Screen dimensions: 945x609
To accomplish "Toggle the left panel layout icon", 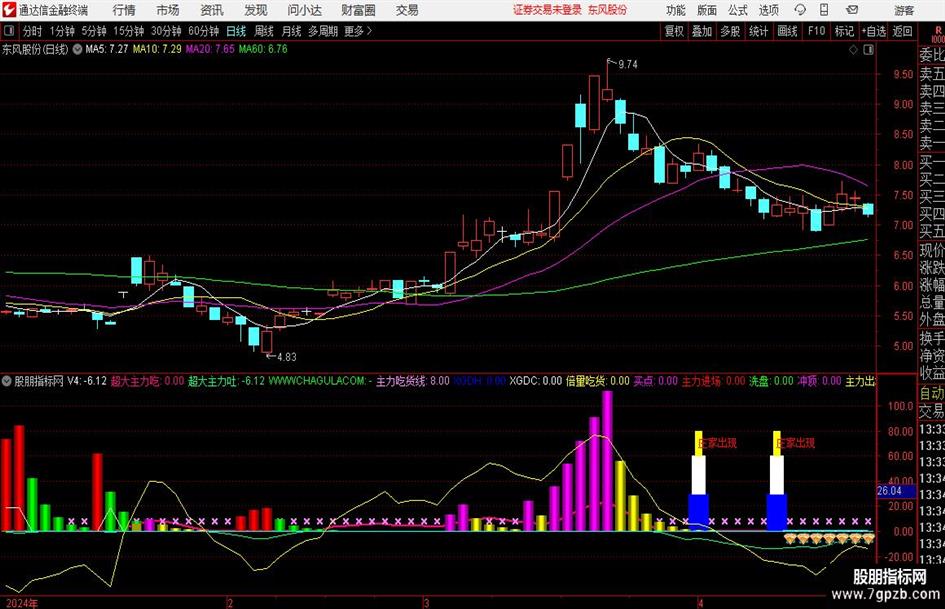I will [x=8, y=31].
